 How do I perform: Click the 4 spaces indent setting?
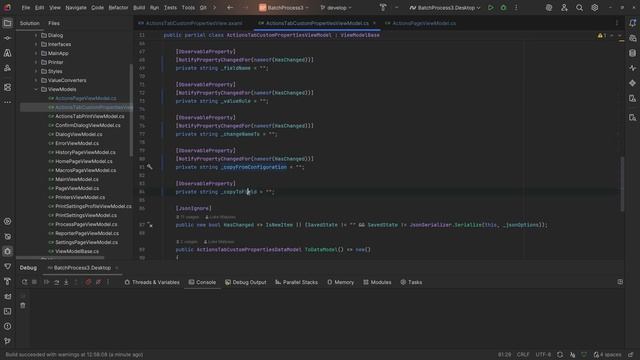[x=608, y=355]
